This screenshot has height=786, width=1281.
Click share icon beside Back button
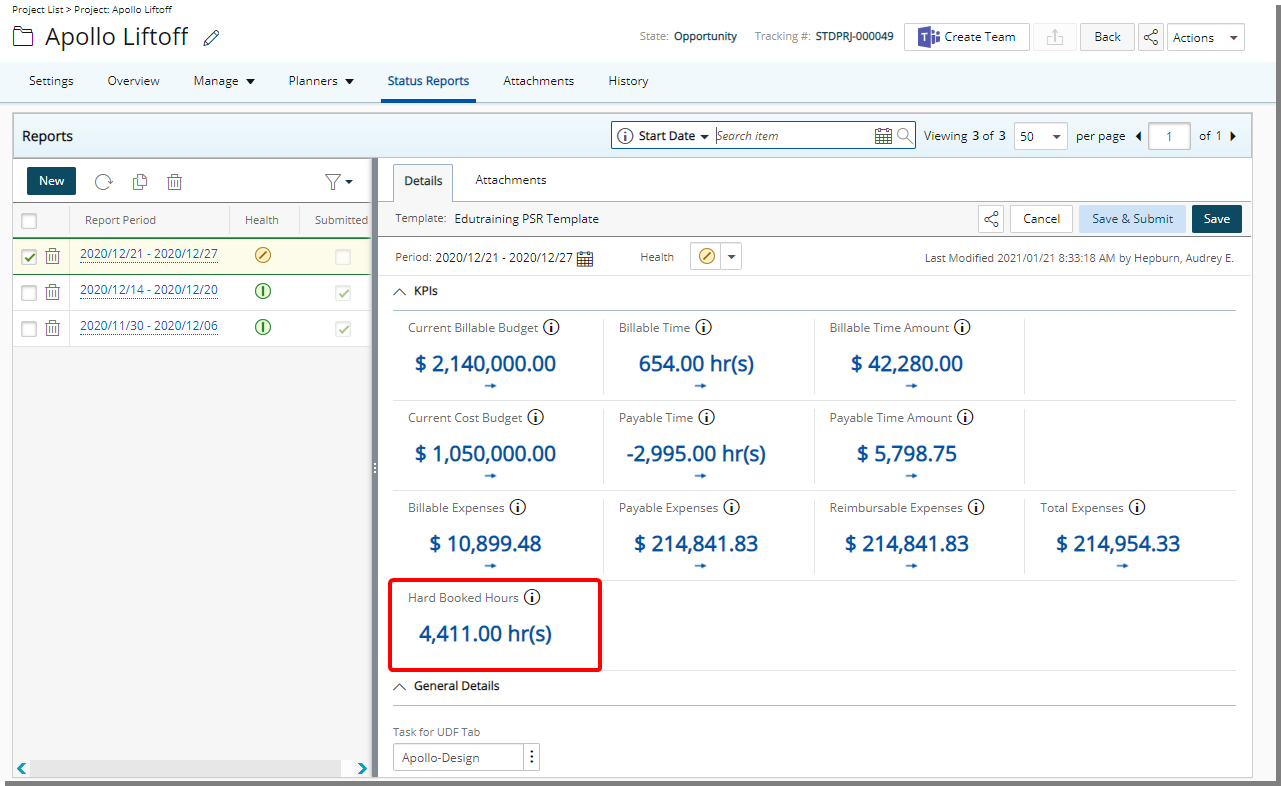[x=1151, y=37]
